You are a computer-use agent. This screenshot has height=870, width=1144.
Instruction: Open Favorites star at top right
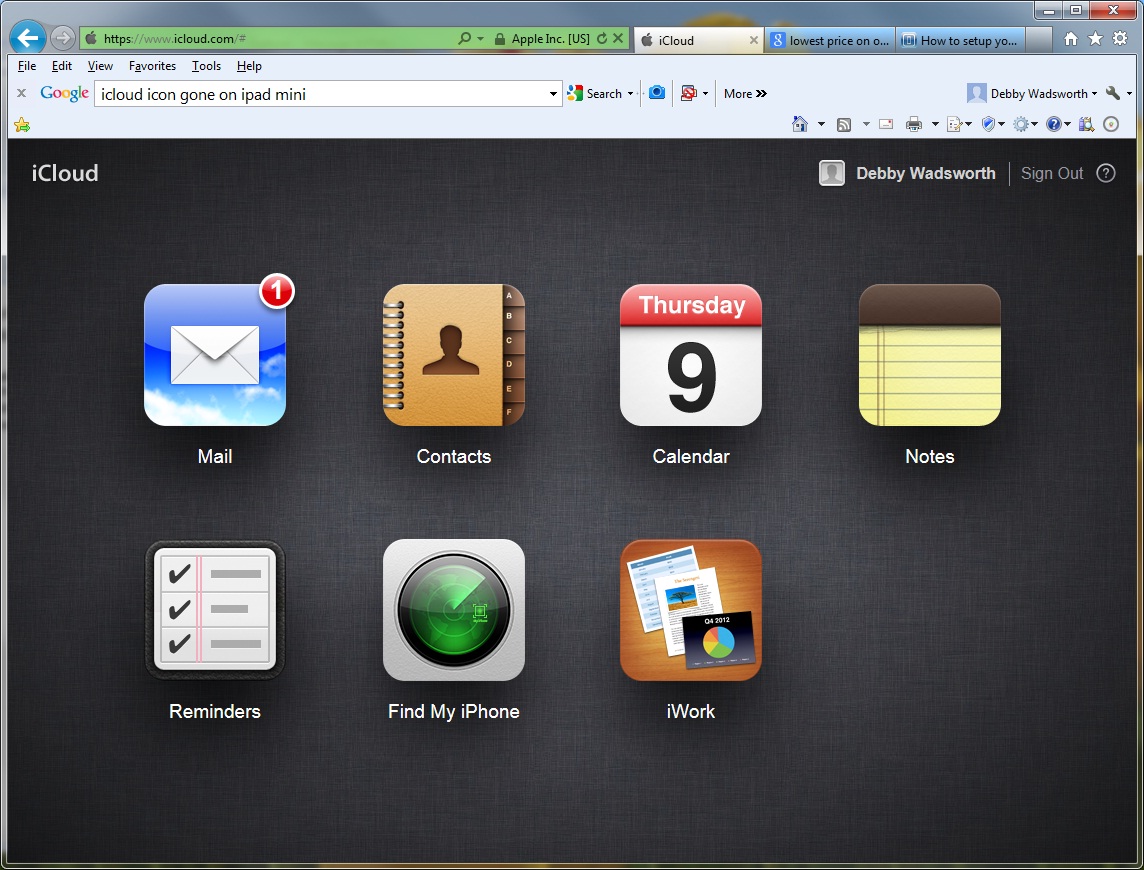pyautogui.click(x=1095, y=39)
